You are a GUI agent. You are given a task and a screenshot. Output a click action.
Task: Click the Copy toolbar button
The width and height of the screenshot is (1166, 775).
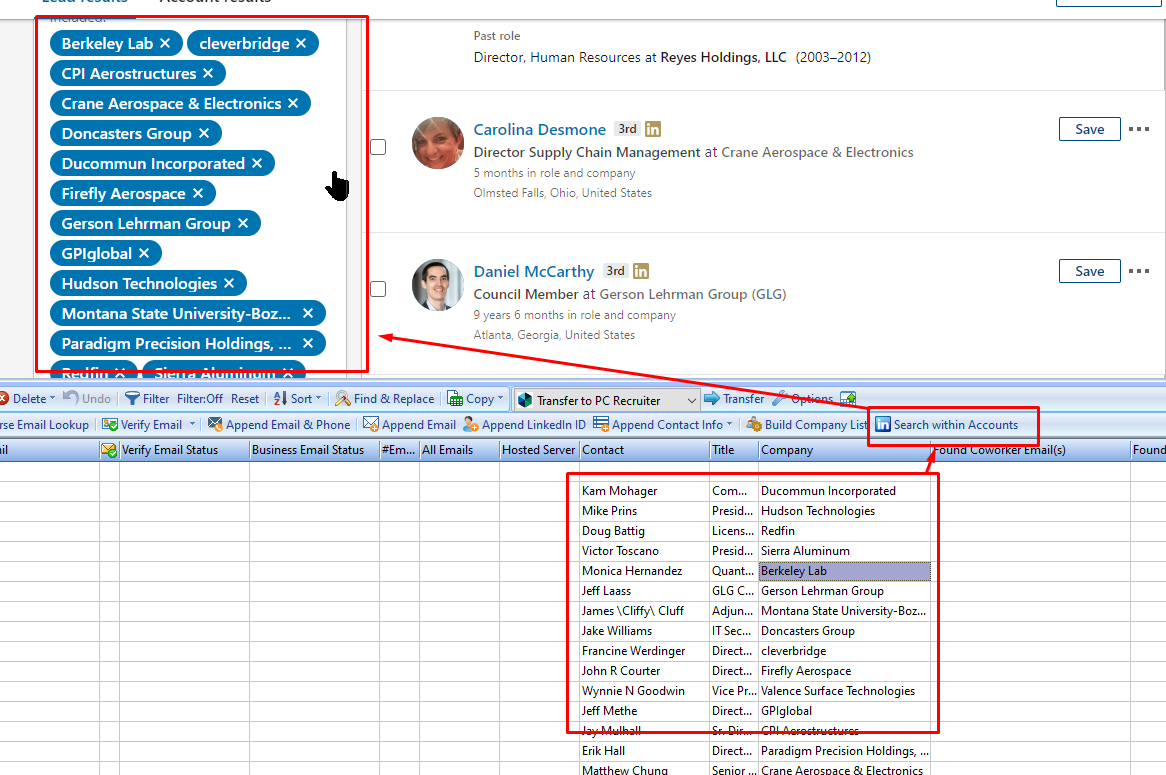click(x=471, y=399)
